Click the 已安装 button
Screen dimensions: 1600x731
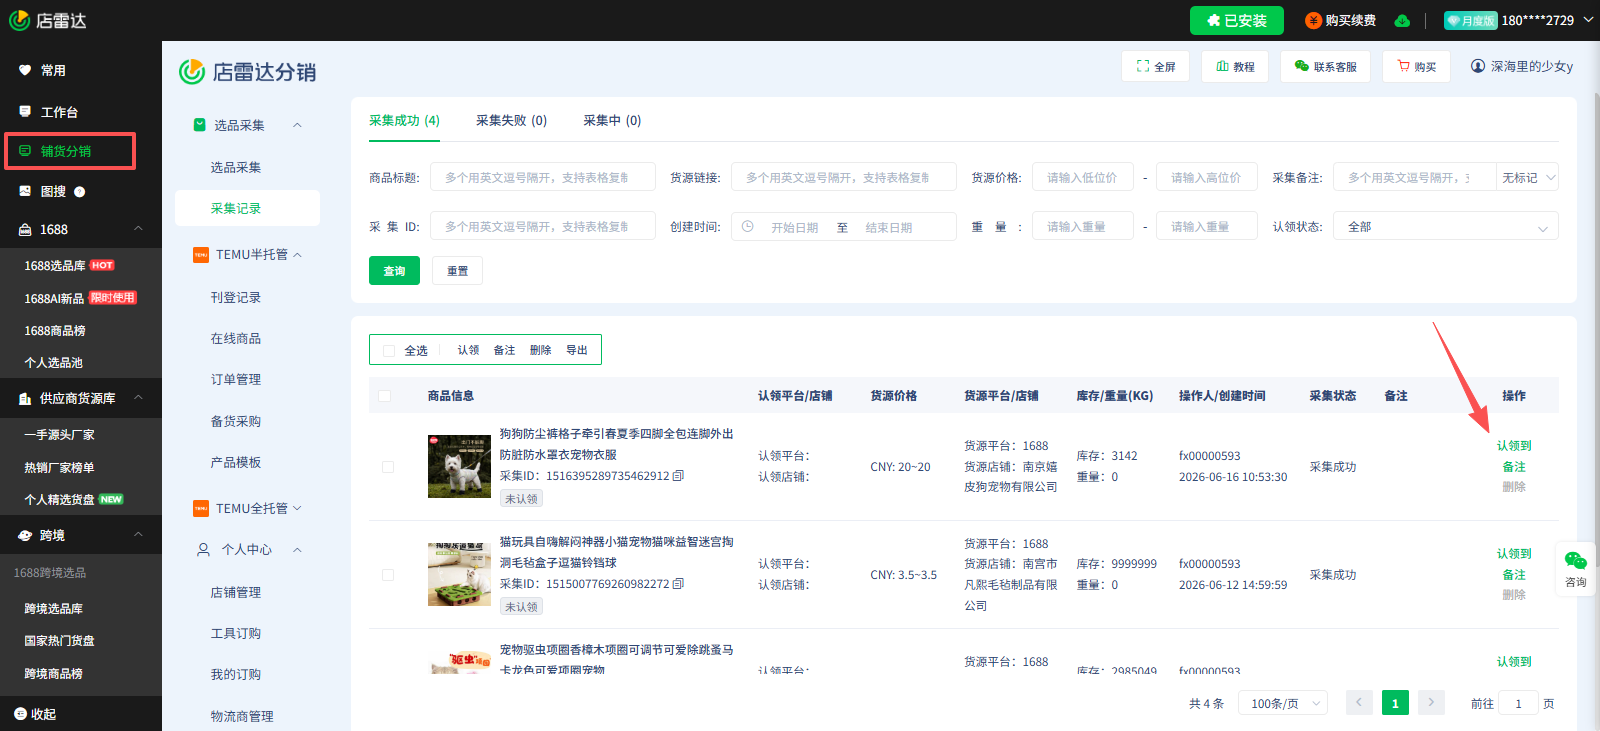click(x=1237, y=20)
